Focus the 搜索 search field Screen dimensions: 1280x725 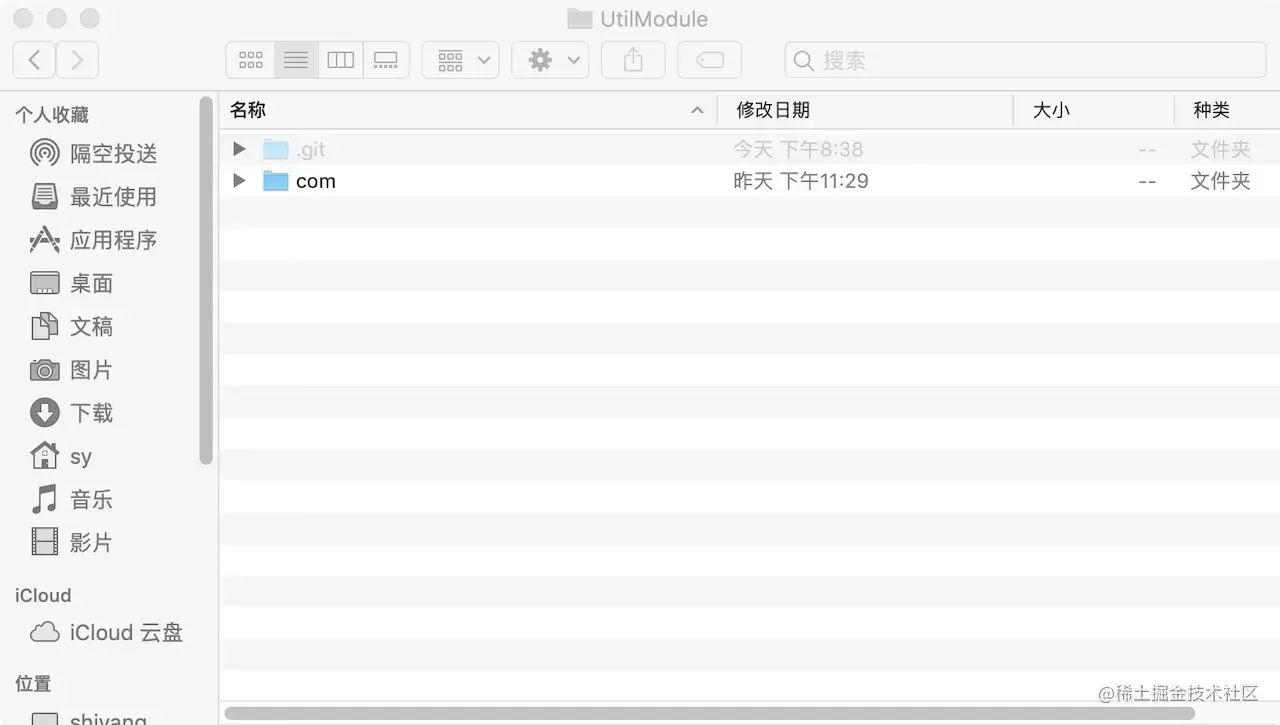tap(1027, 60)
